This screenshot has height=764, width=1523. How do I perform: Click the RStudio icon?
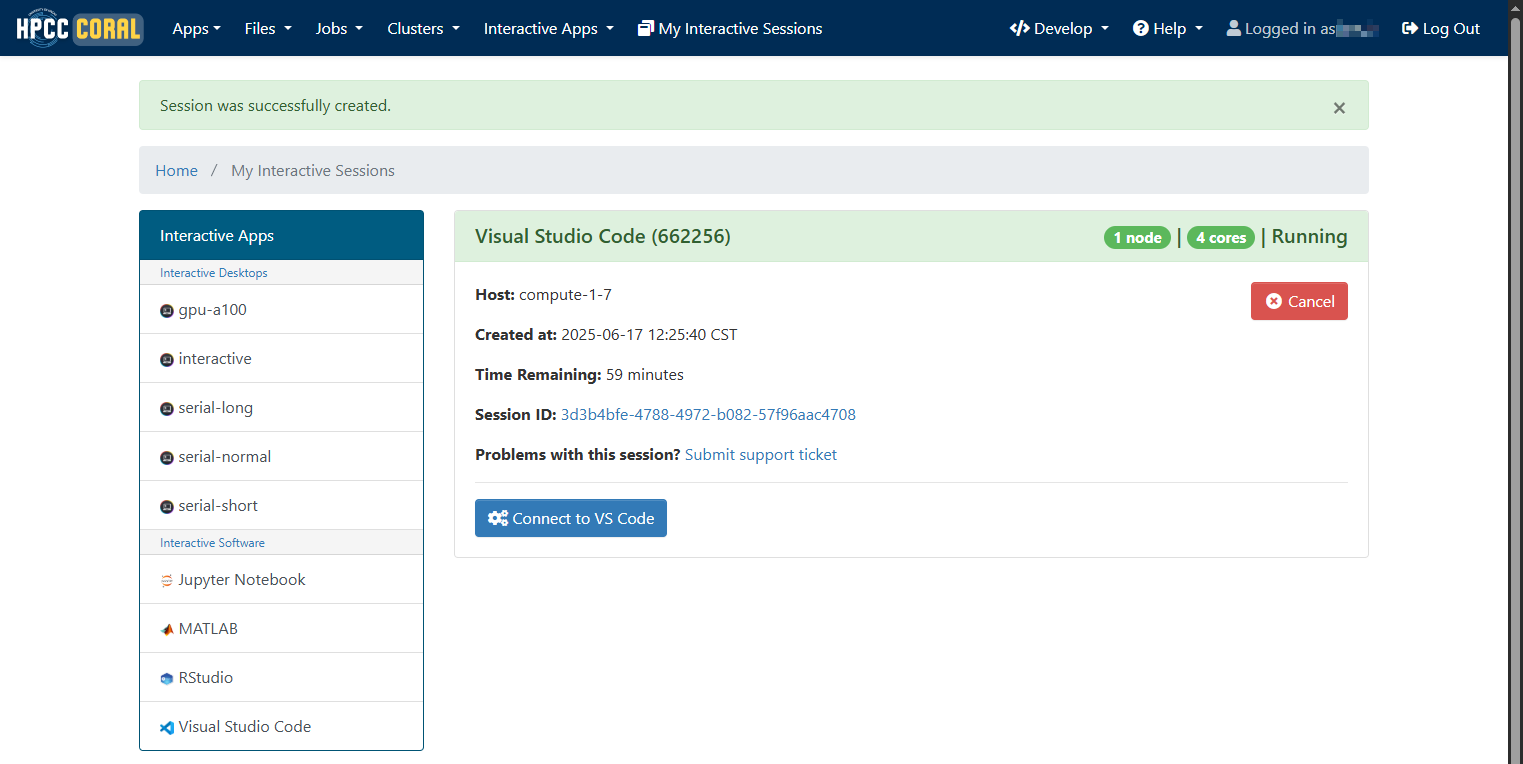(167, 678)
